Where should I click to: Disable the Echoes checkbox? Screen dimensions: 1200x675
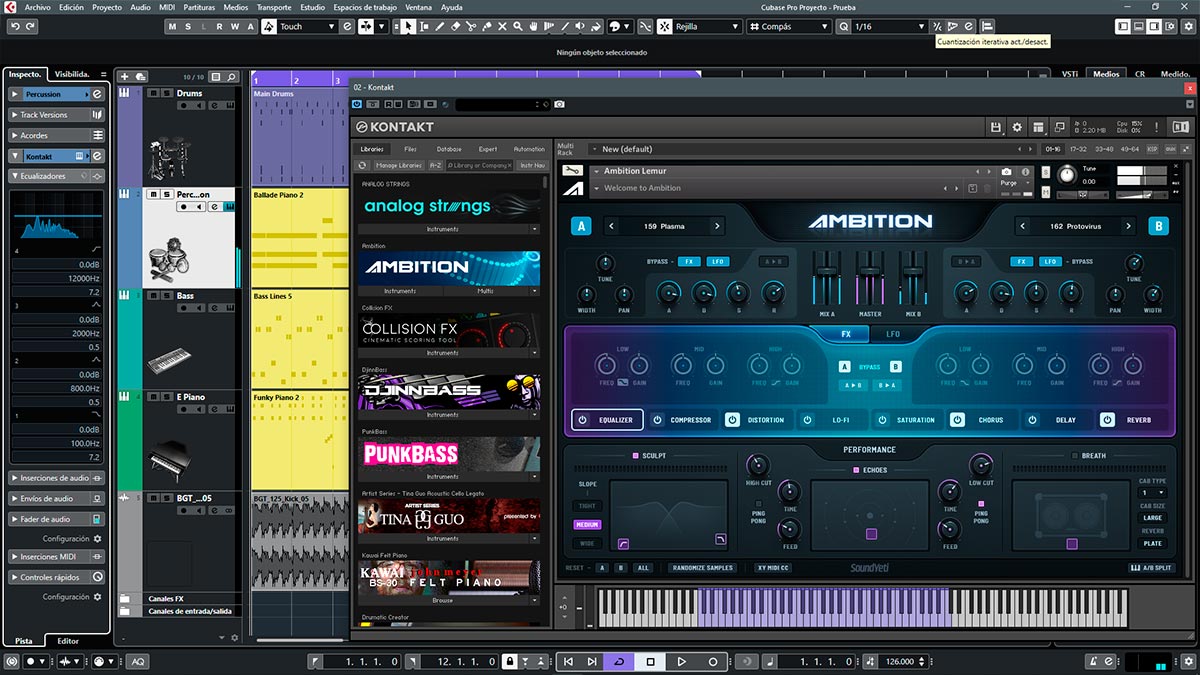coord(856,469)
